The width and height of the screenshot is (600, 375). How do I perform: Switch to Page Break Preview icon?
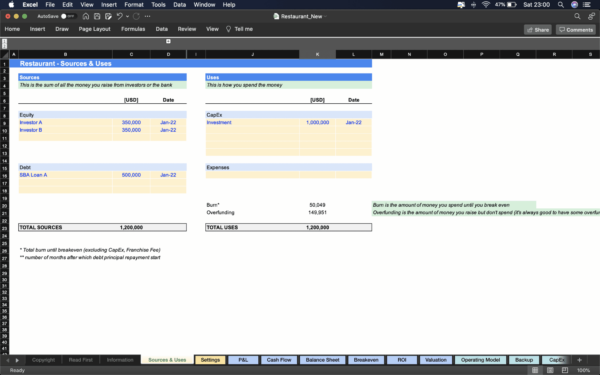(565, 370)
